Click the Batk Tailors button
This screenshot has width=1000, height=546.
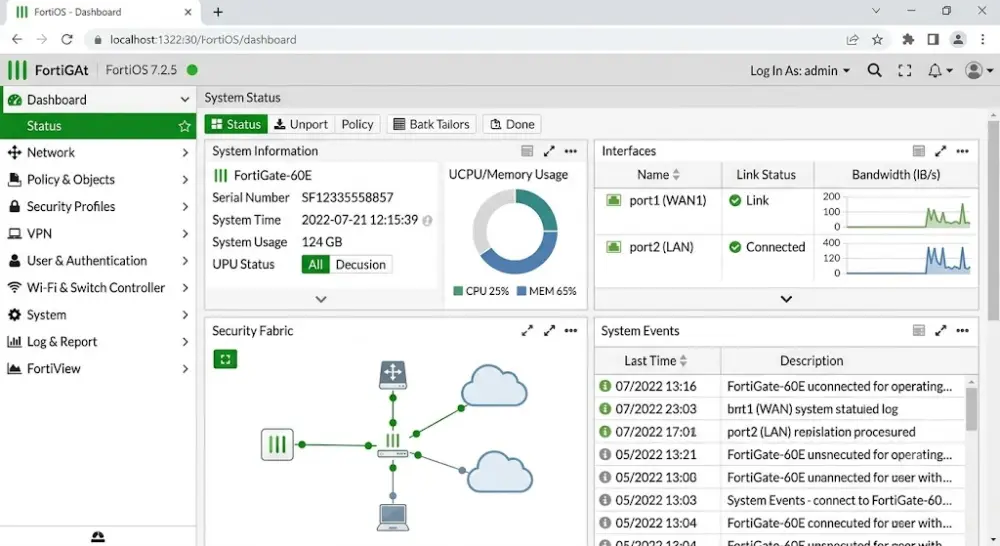(x=432, y=124)
